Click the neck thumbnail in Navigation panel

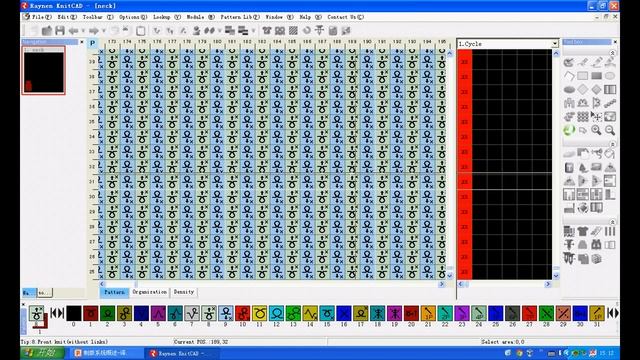[44, 70]
